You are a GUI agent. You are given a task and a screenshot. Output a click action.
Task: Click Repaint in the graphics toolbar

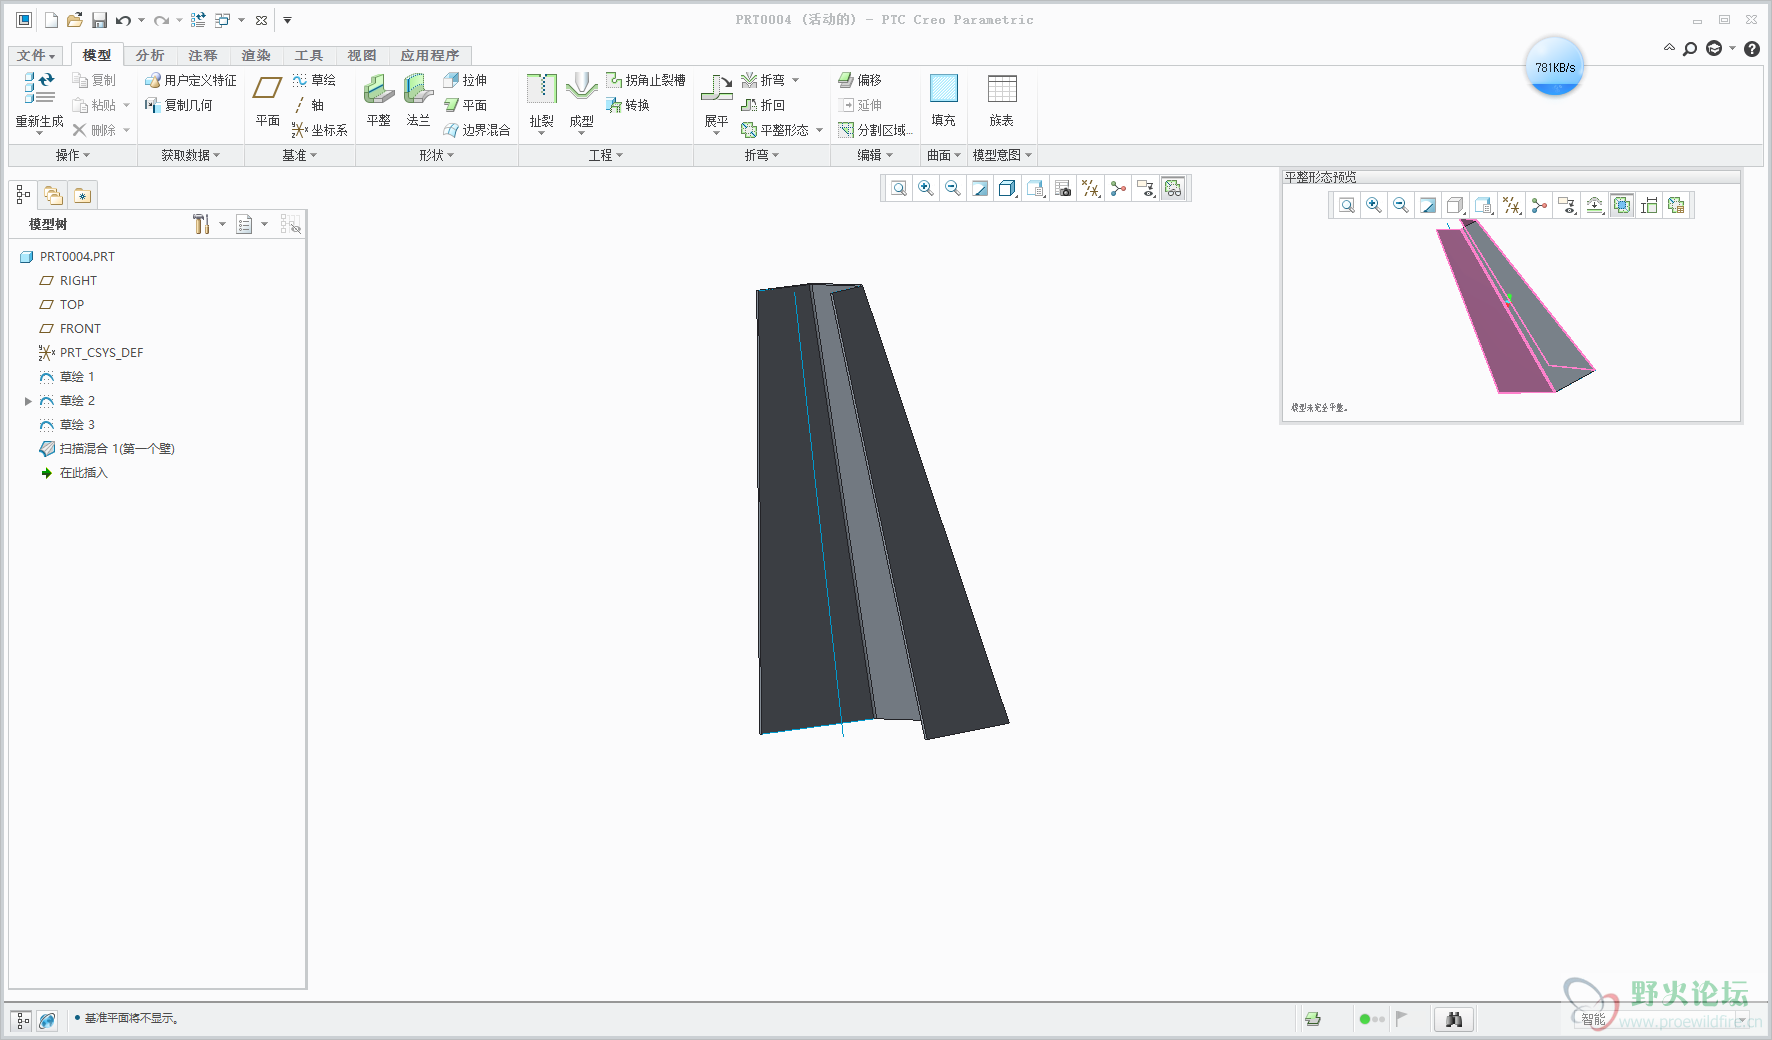(980, 188)
